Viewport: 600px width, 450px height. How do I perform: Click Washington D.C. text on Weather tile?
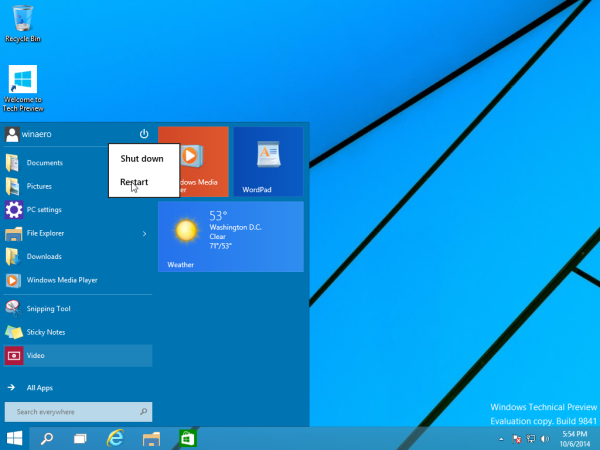click(x=235, y=227)
